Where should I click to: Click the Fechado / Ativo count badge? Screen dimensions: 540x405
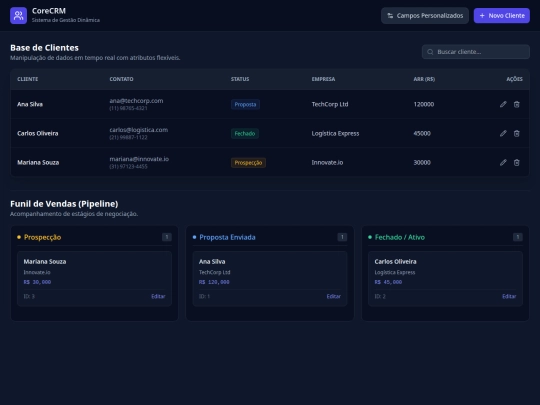pos(518,237)
